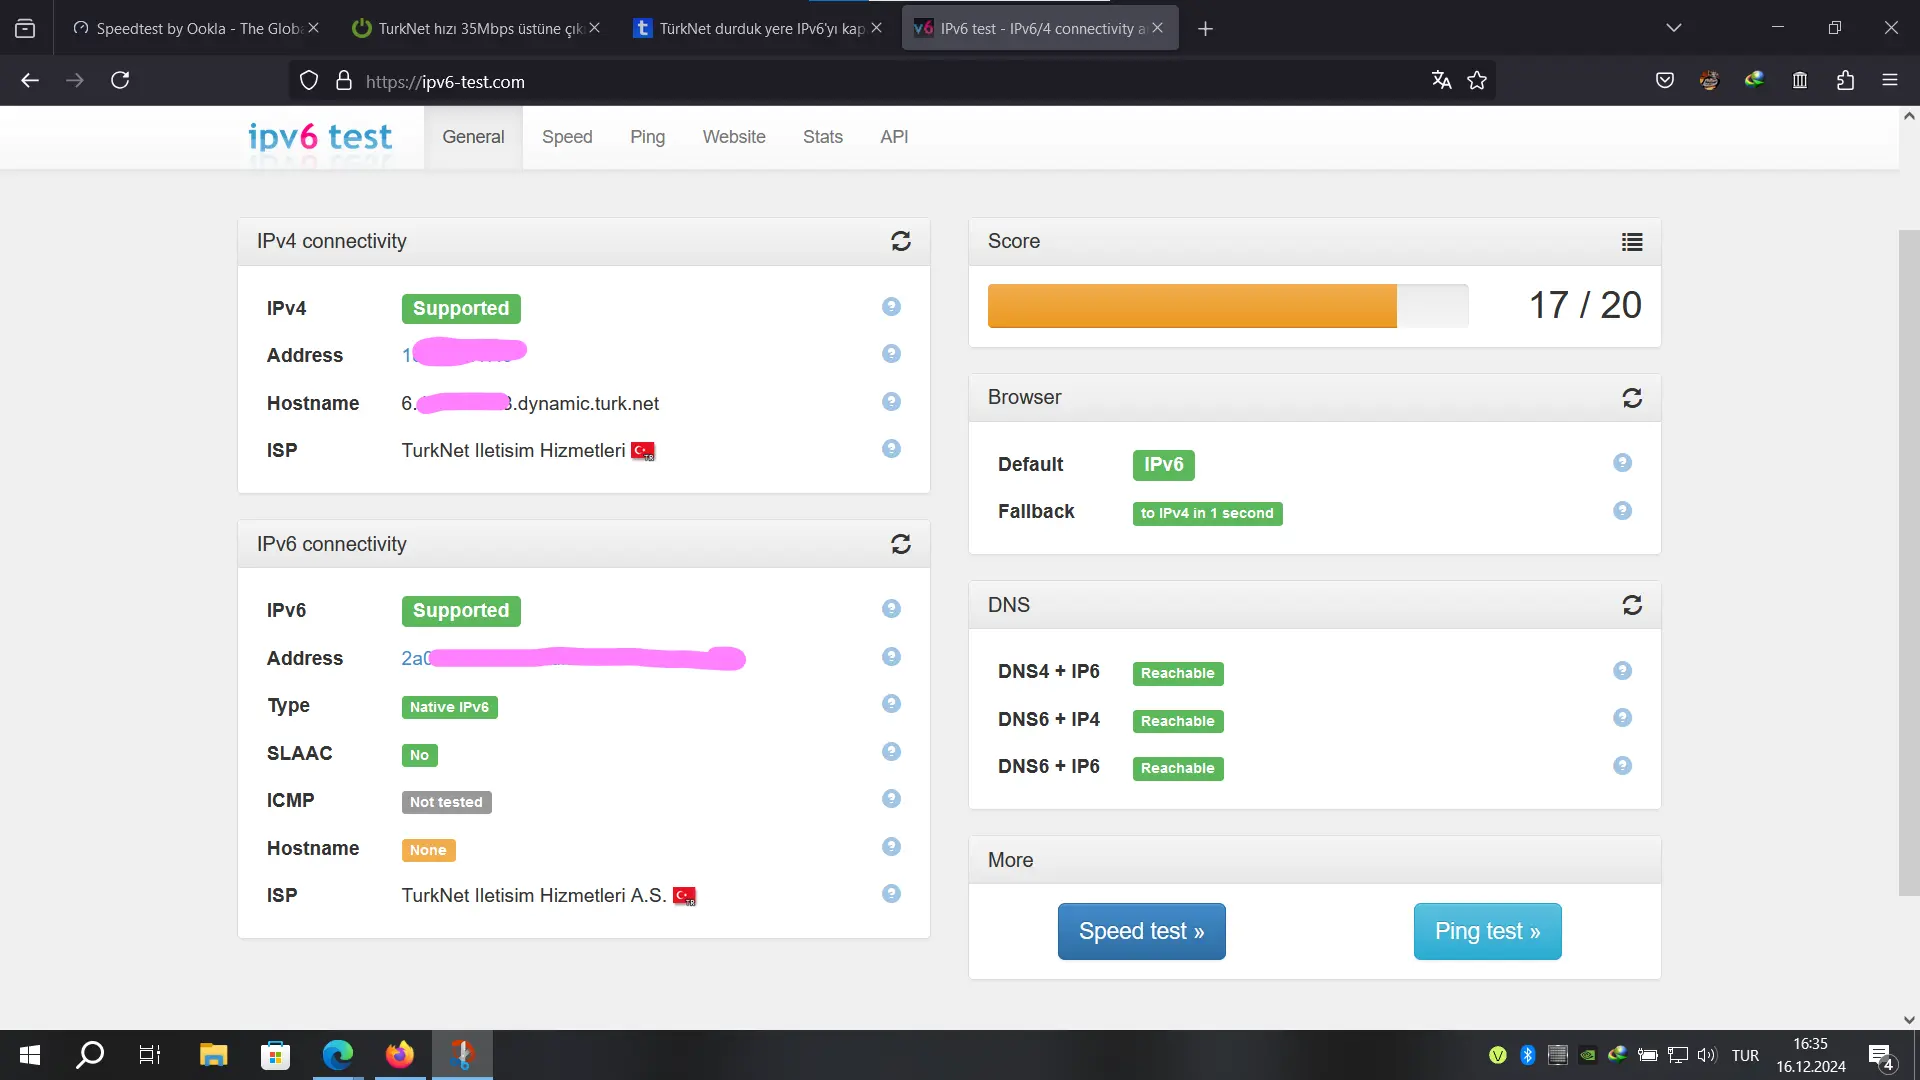
Task: Open help icon for IPv4 Hostname row
Action: [x=891, y=402]
